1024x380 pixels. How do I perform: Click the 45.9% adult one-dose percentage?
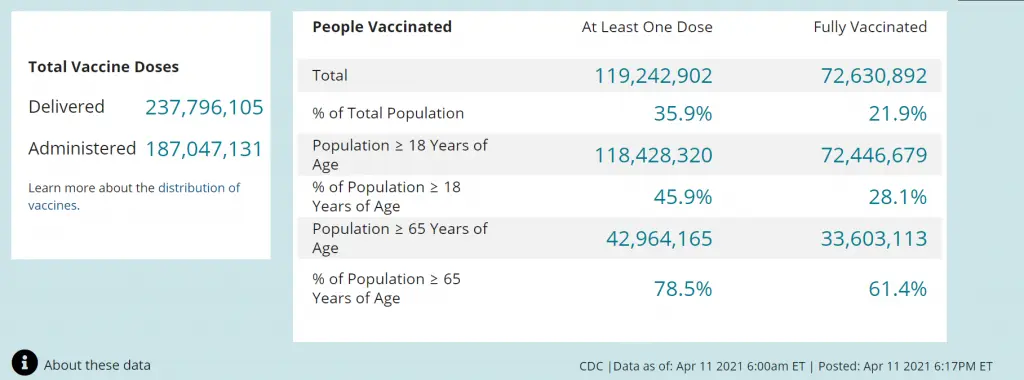tap(682, 197)
